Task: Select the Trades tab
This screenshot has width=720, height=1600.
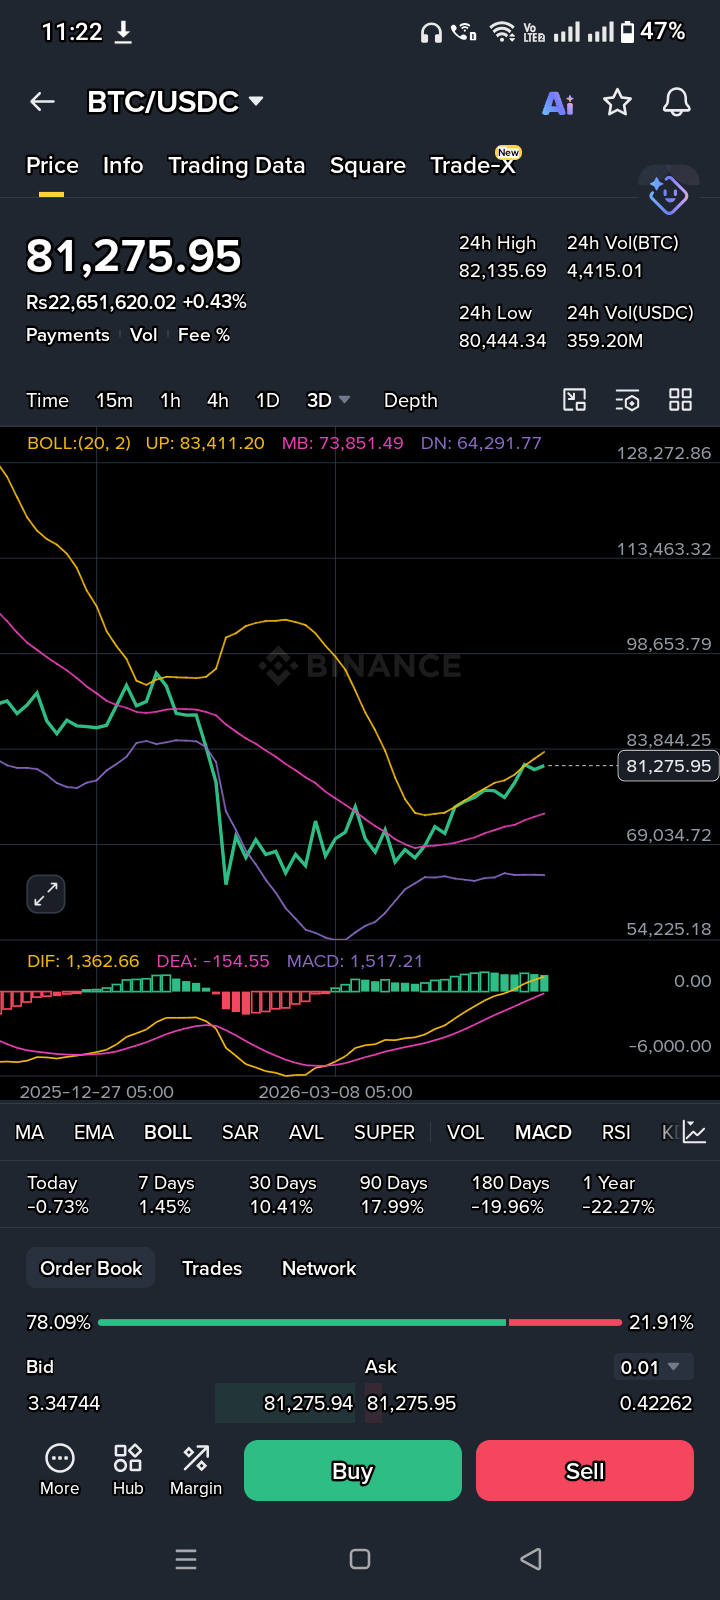Action: coord(212,1268)
